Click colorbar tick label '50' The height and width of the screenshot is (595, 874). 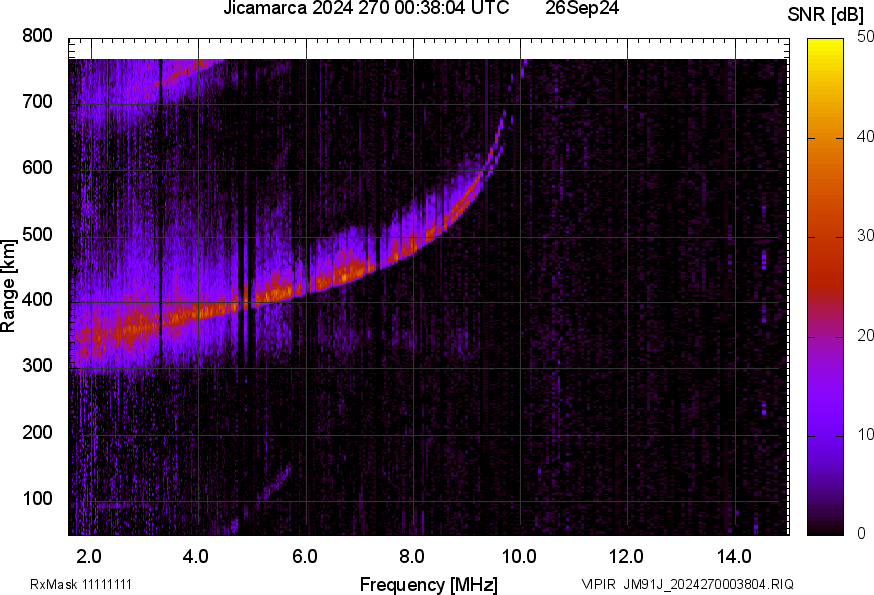[x=865, y=37]
